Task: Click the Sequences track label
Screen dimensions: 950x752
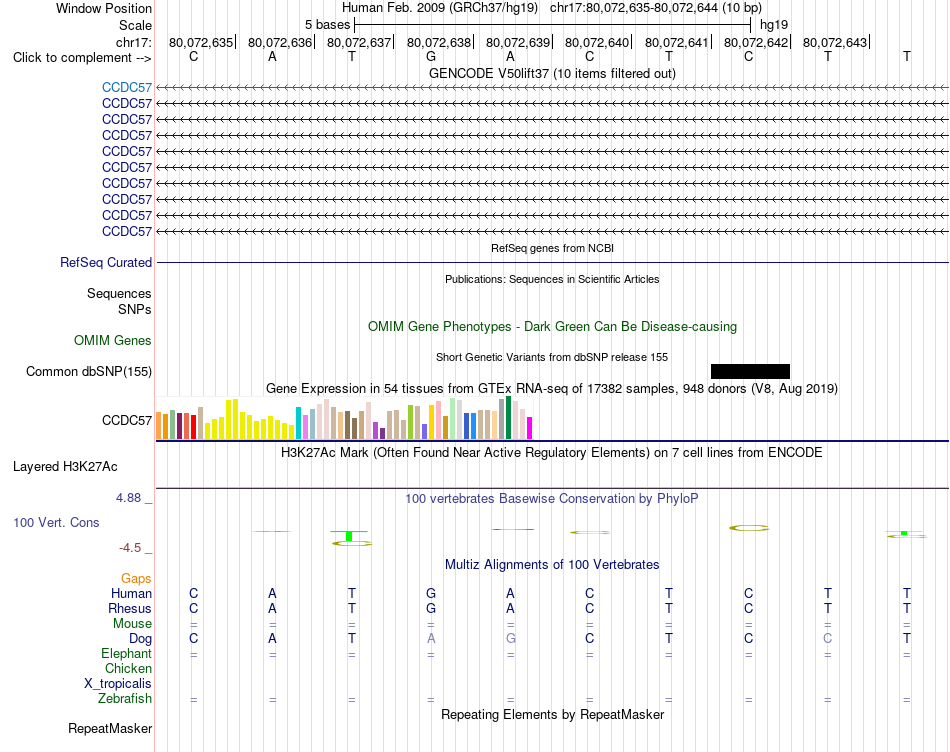Action: pyautogui.click(x=119, y=294)
